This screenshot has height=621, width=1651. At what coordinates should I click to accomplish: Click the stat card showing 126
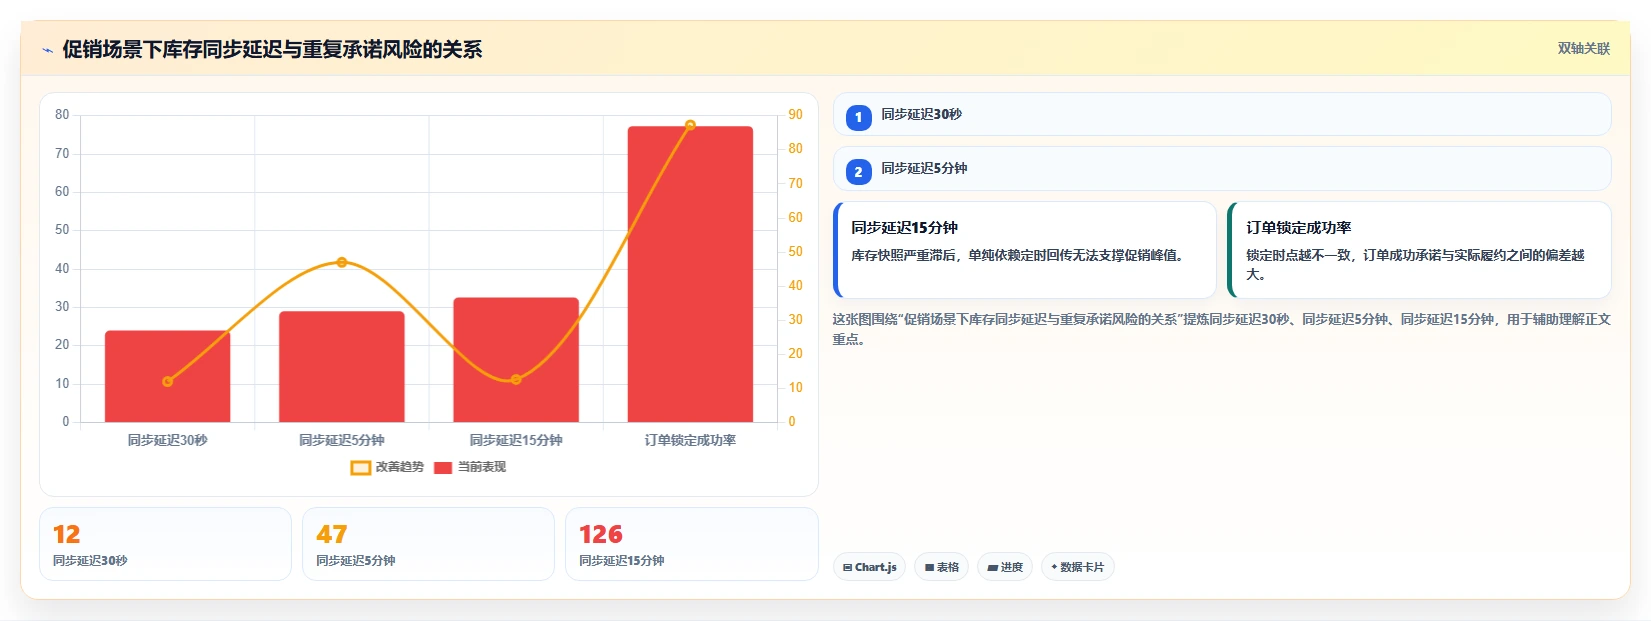692,544
